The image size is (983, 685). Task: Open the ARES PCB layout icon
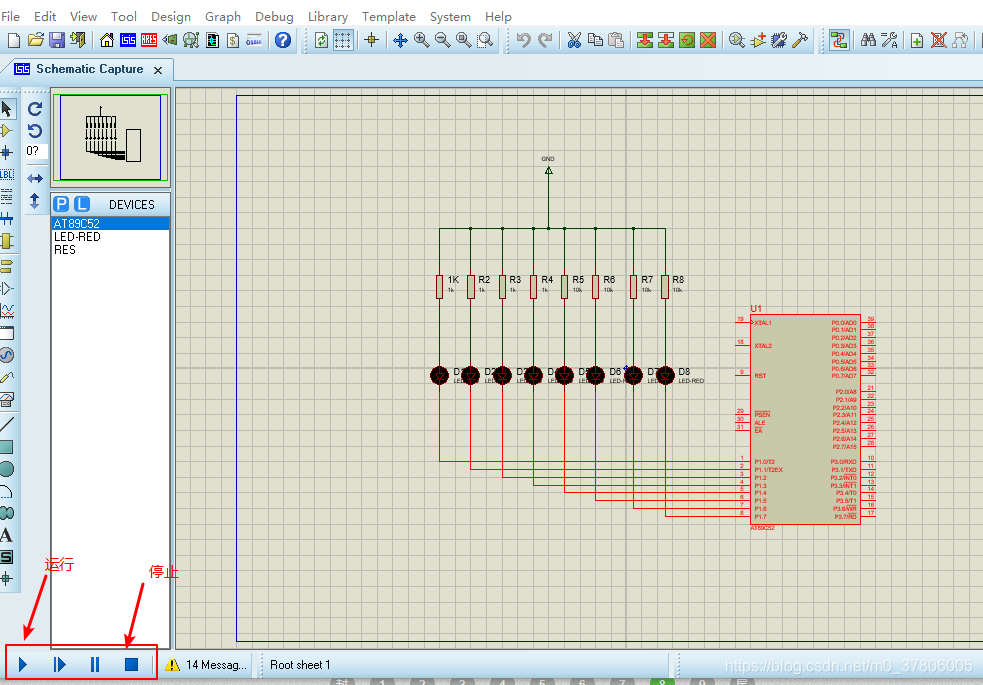tap(149, 41)
